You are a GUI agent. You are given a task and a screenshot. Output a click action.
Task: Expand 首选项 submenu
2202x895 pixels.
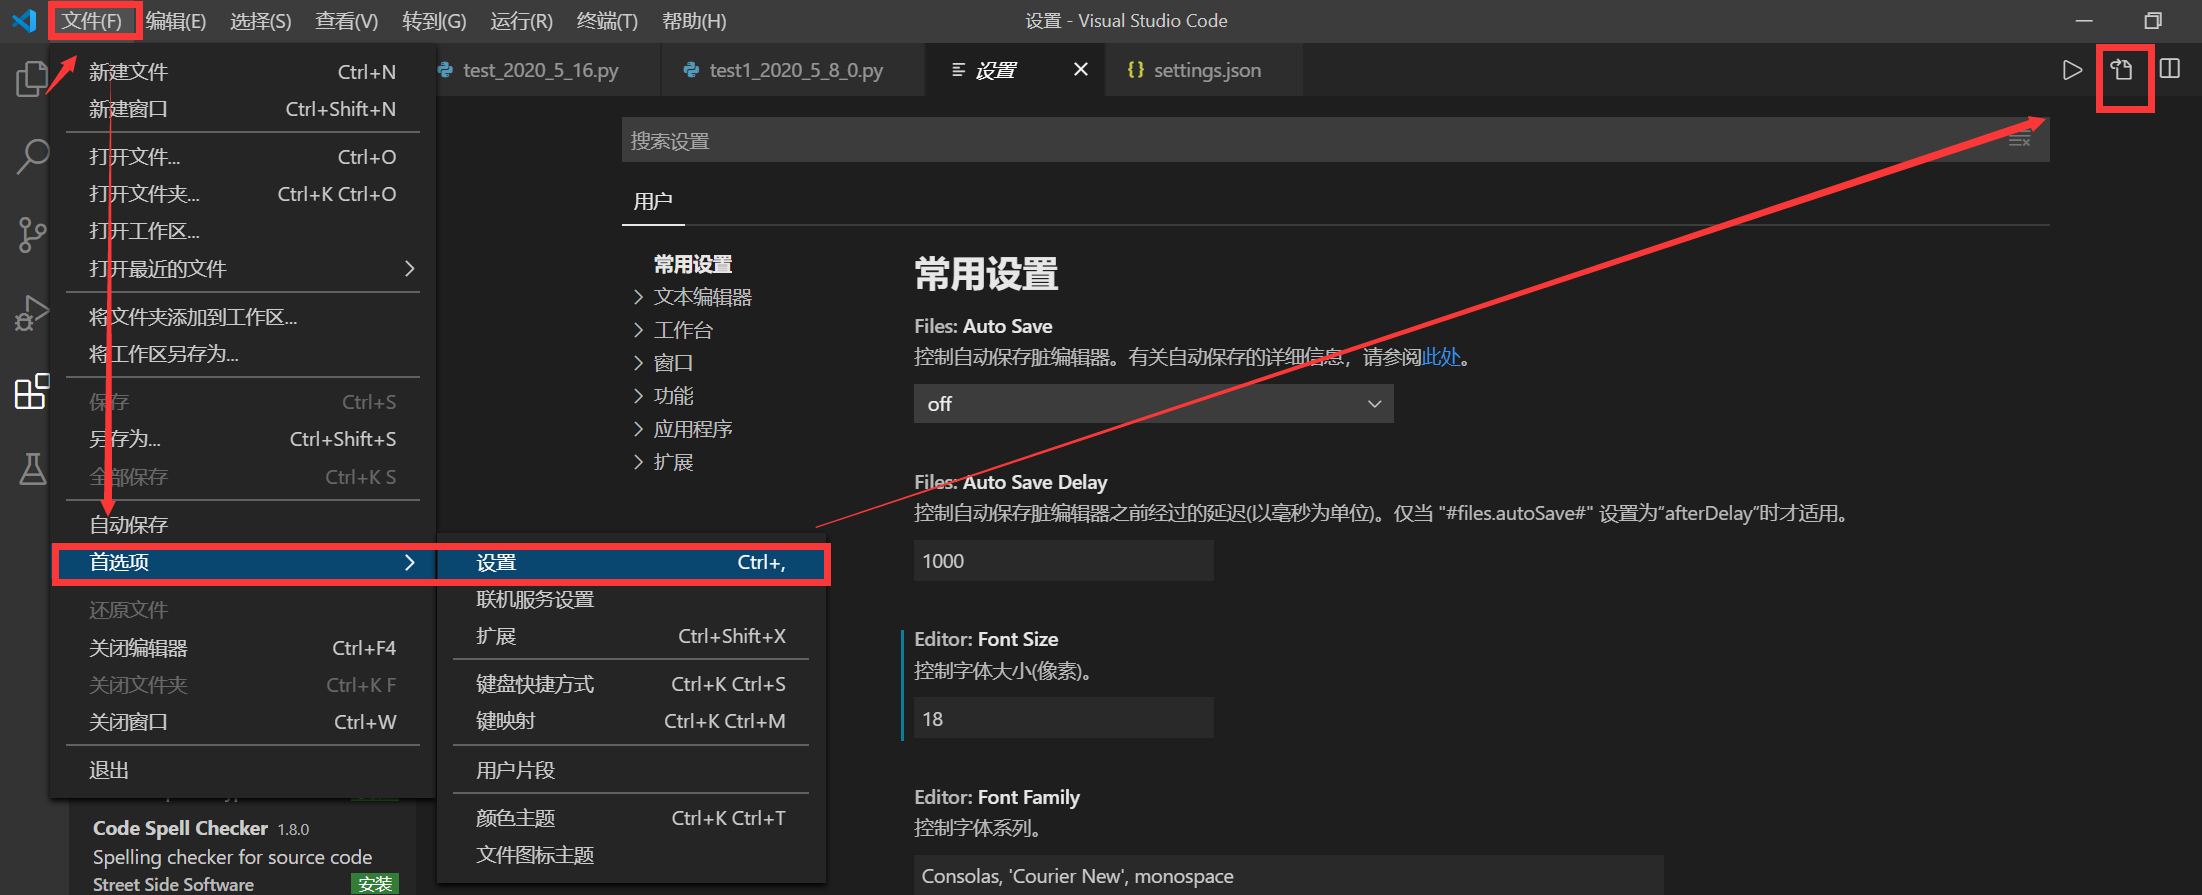[242, 562]
